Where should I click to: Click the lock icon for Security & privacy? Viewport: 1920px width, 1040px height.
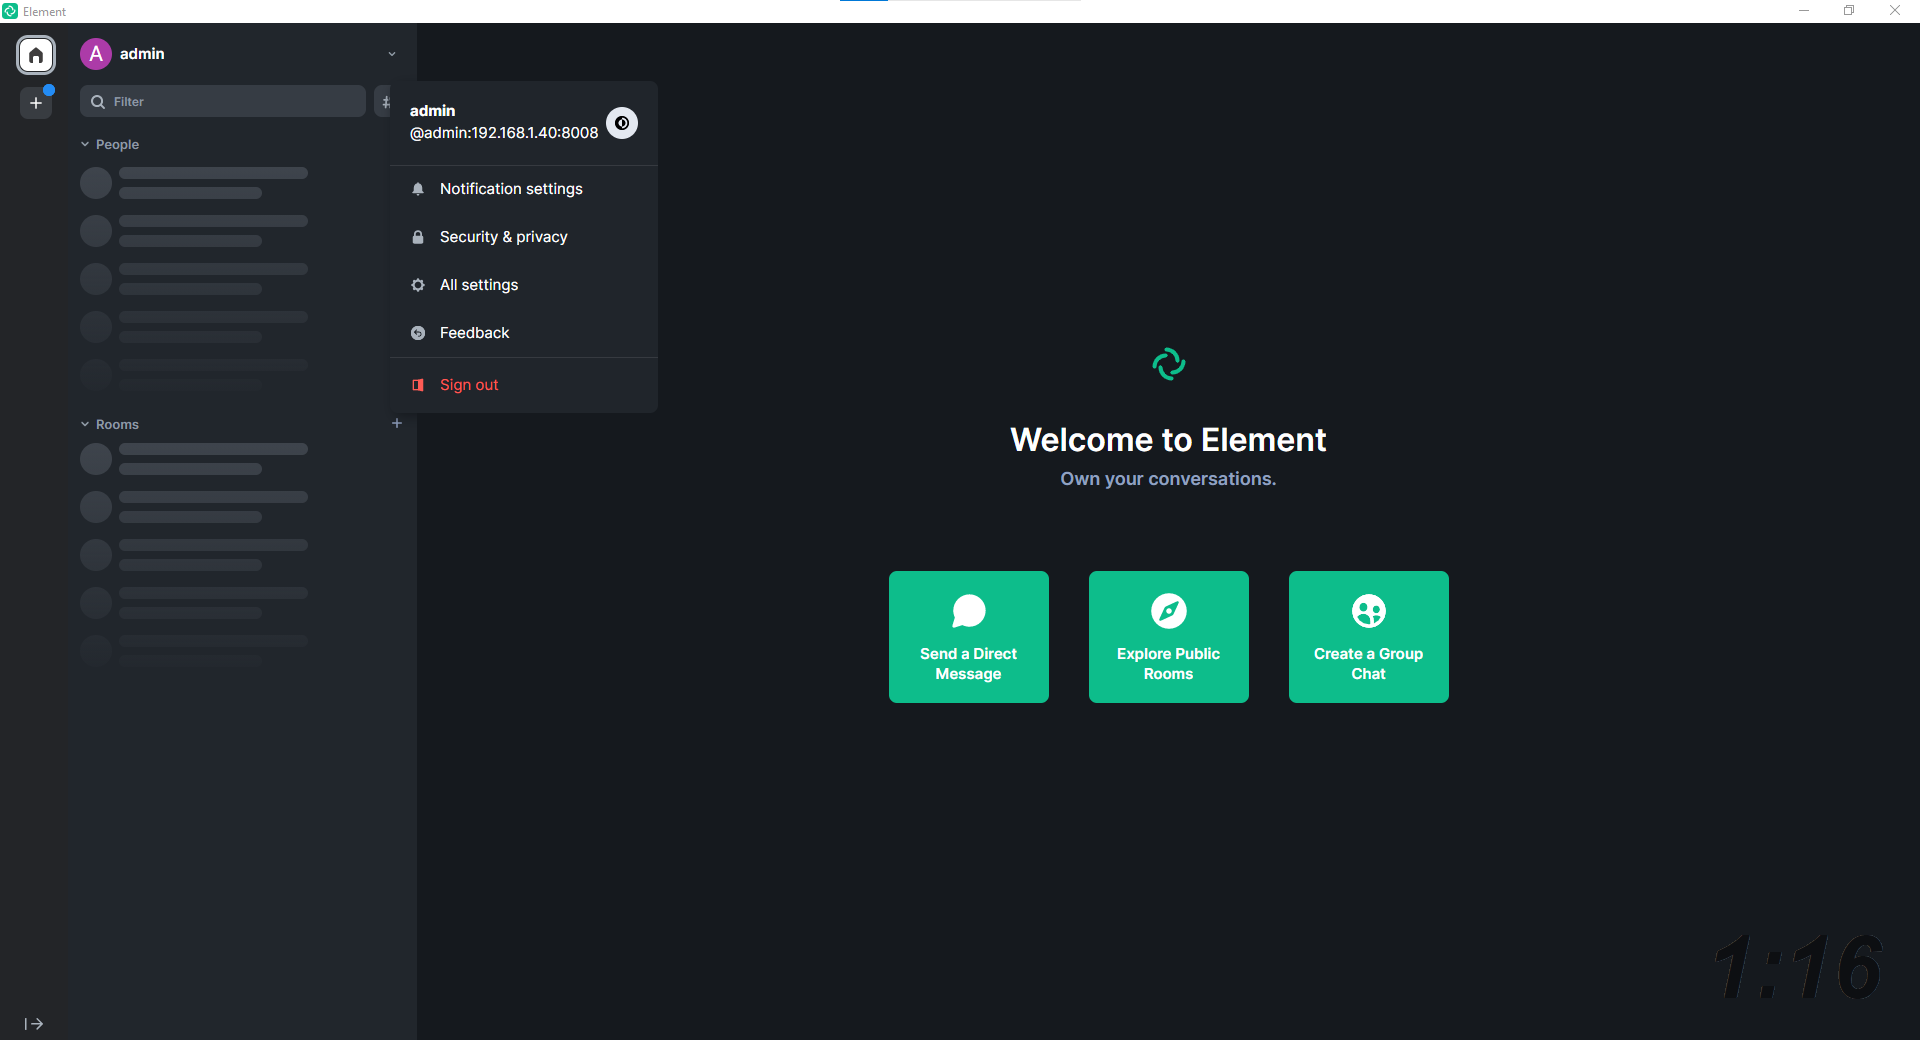[x=418, y=237]
